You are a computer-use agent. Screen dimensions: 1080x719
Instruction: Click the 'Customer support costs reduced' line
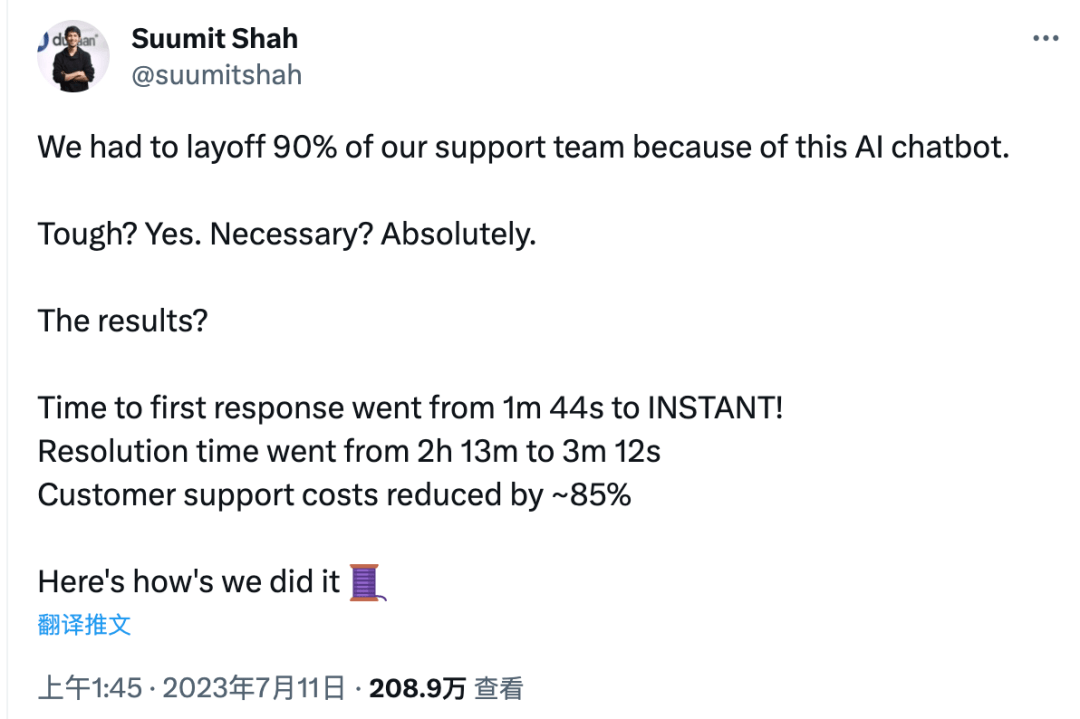coord(334,494)
